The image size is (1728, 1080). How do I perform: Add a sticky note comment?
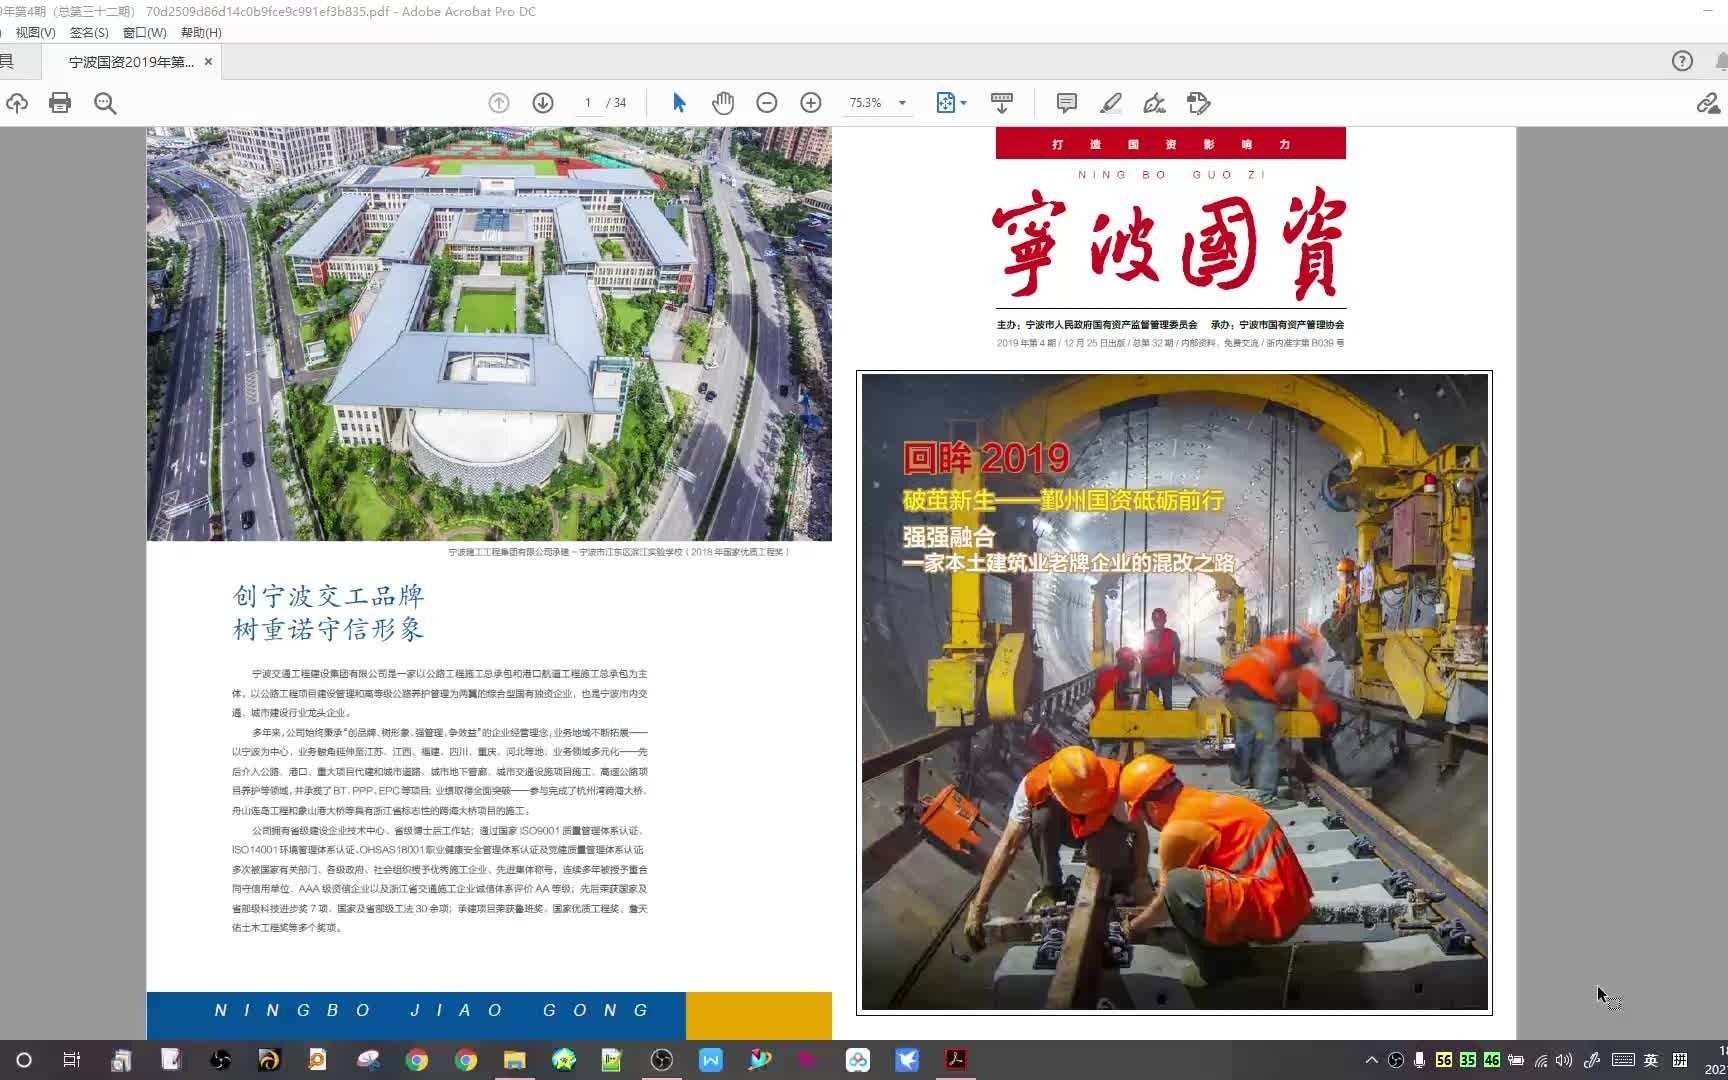pyautogui.click(x=1067, y=103)
